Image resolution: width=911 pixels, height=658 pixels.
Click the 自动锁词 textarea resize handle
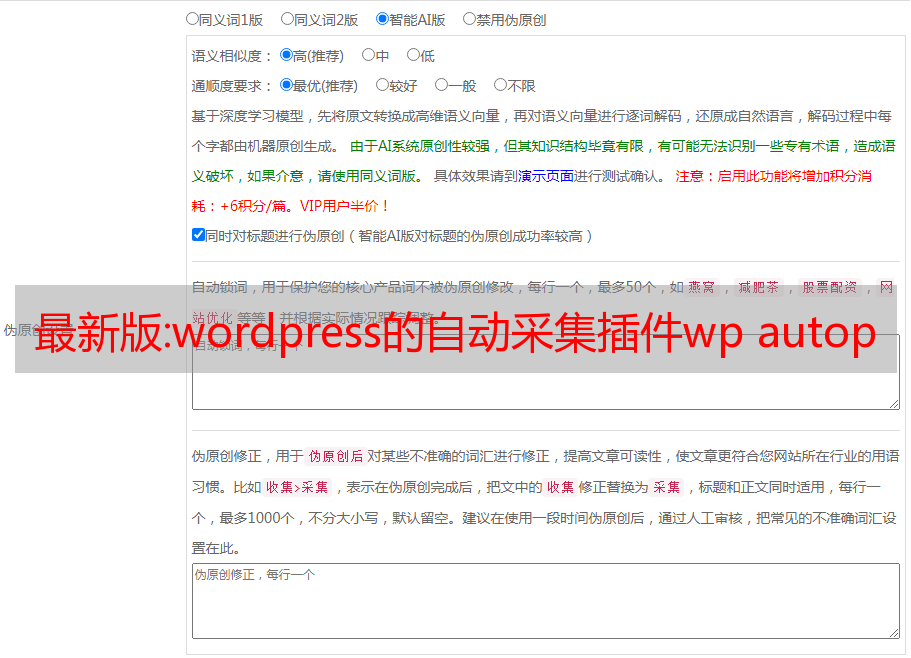pyautogui.click(x=894, y=404)
